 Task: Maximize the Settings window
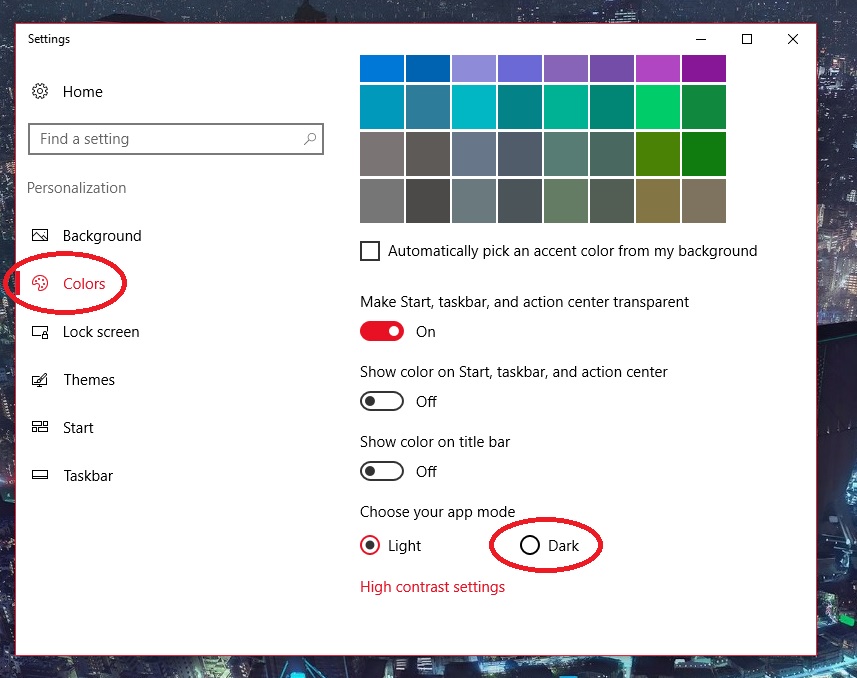click(747, 39)
